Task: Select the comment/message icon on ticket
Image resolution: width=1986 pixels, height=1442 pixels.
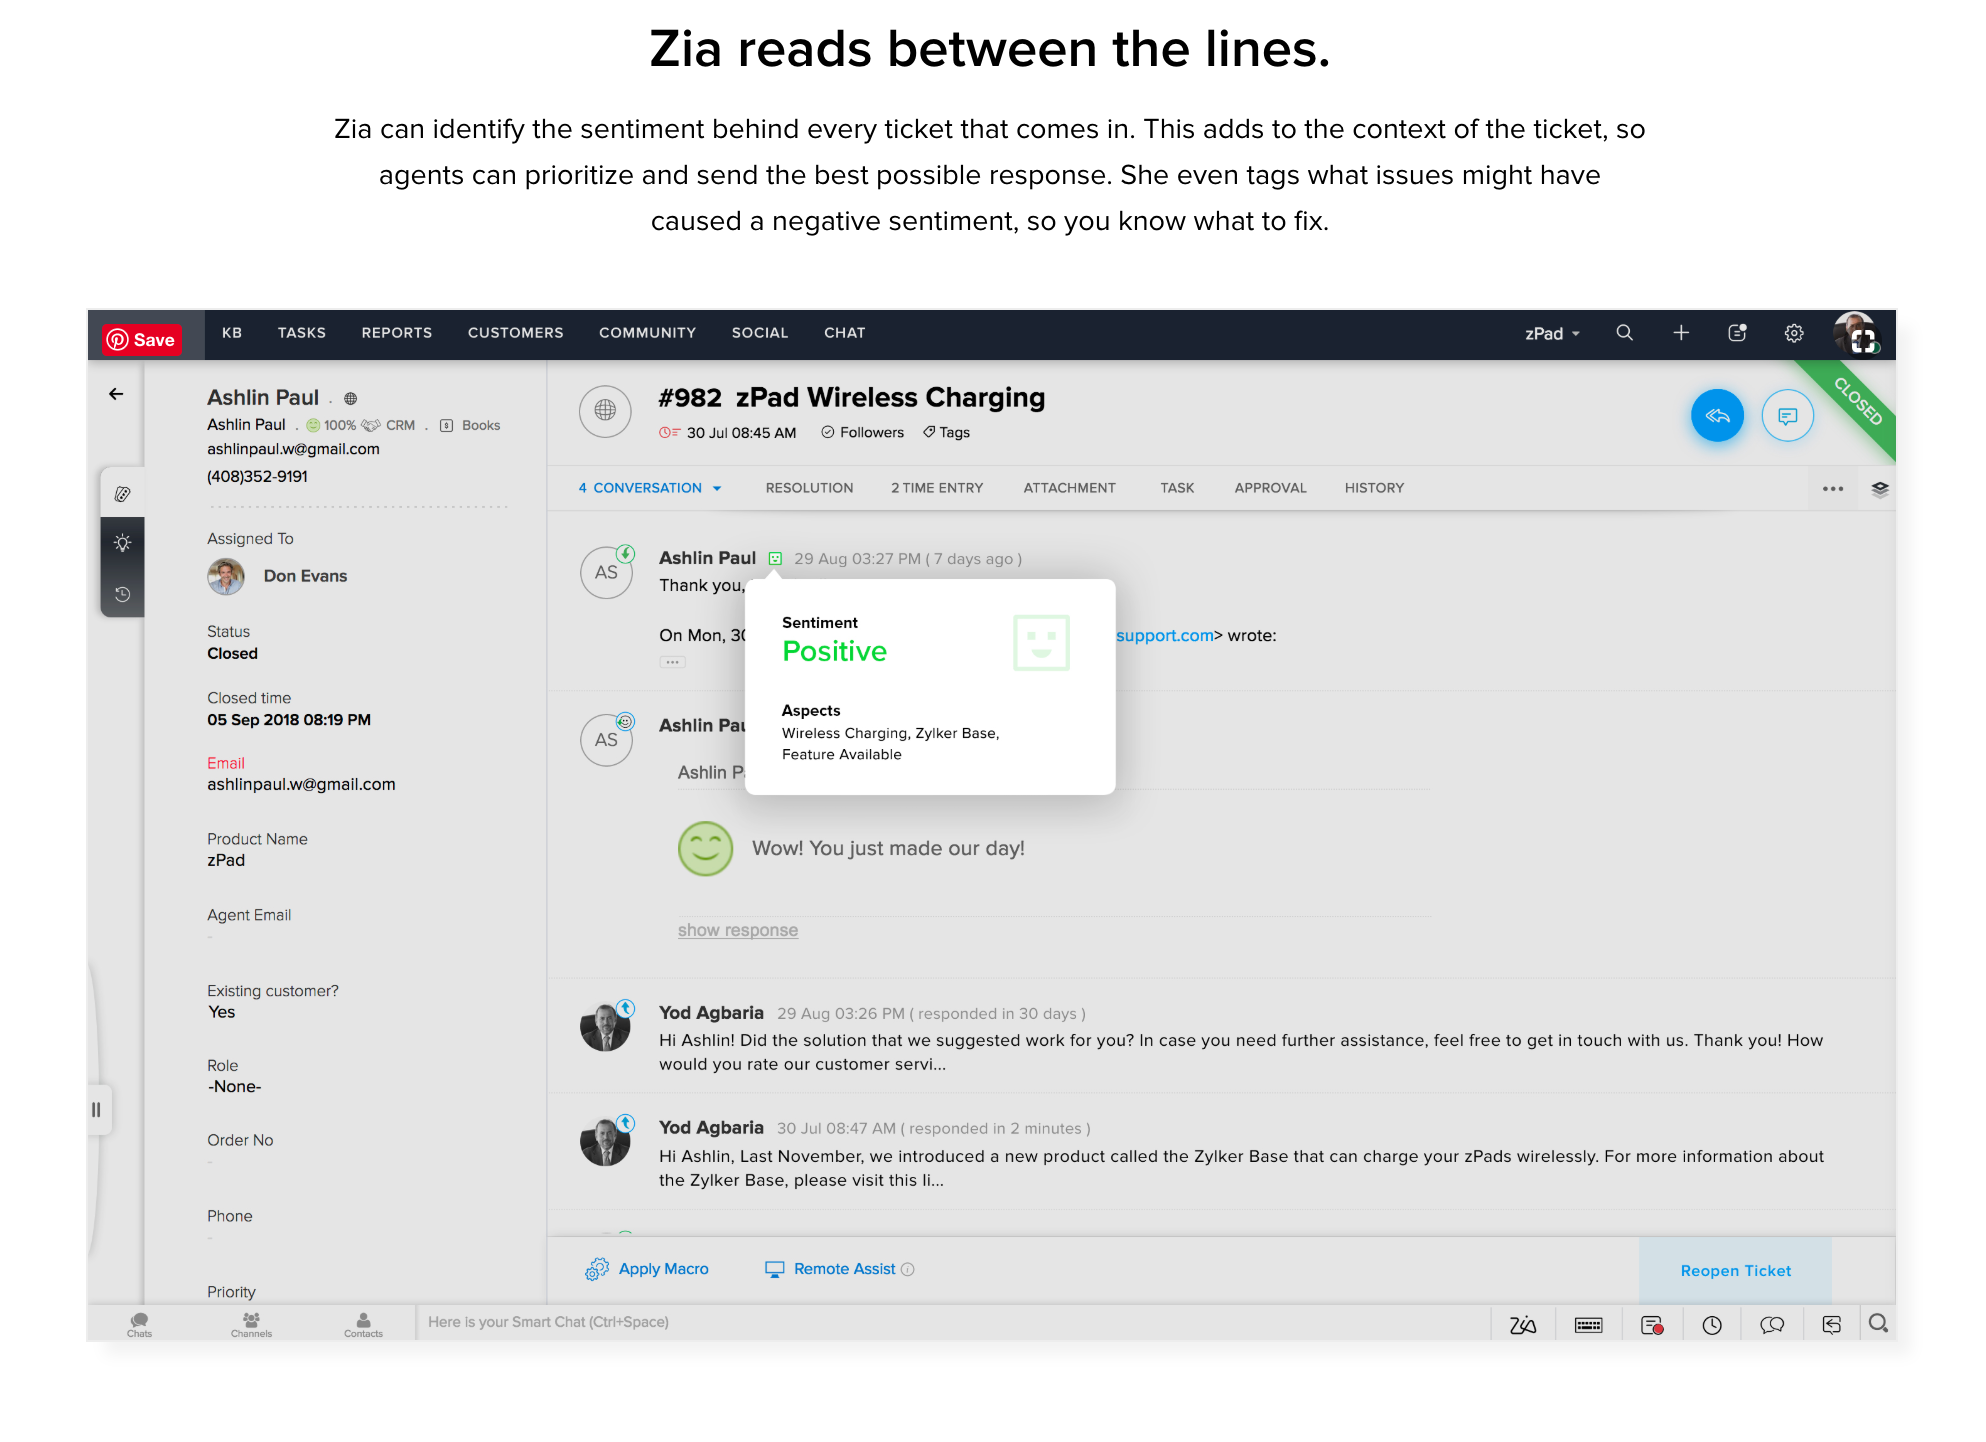Action: coord(1789,416)
